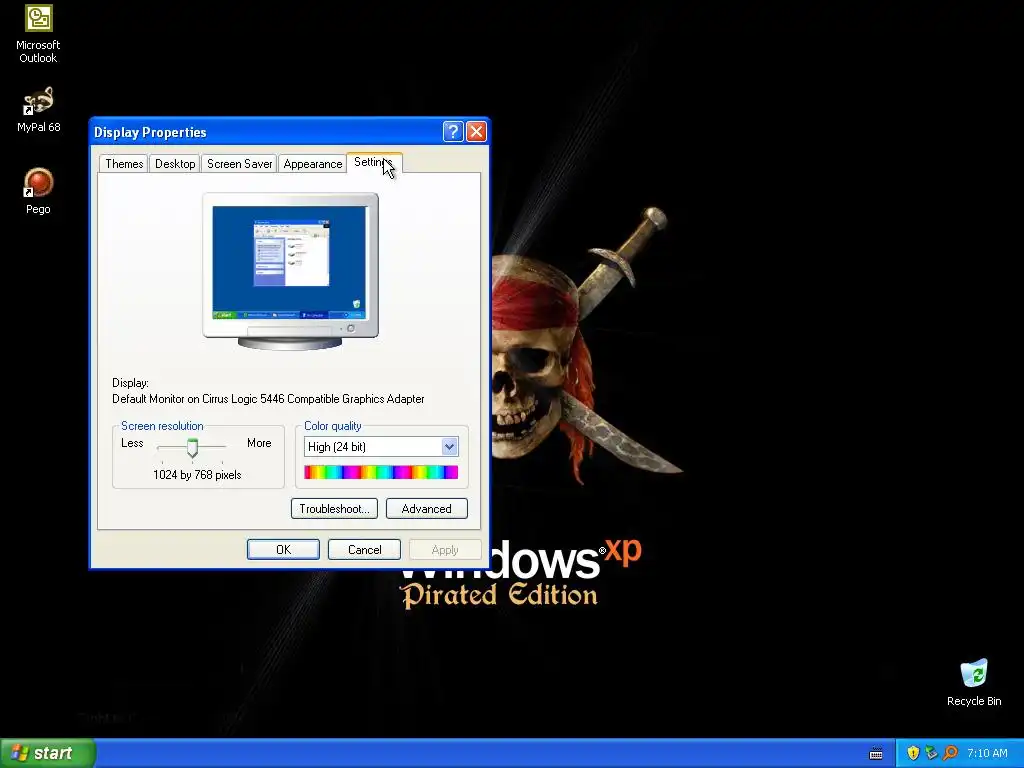Click the 'More' resolution label
The height and width of the screenshot is (768, 1024).
[x=259, y=443]
